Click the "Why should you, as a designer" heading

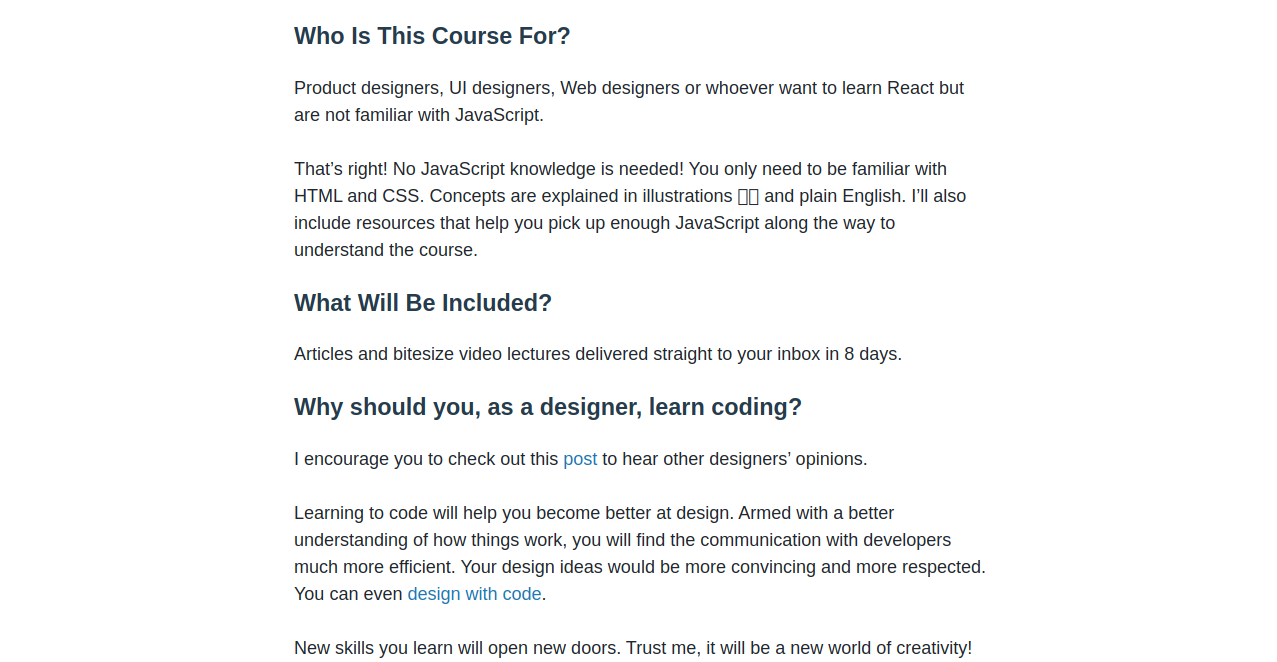pyautogui.click(x=548, y=407)
